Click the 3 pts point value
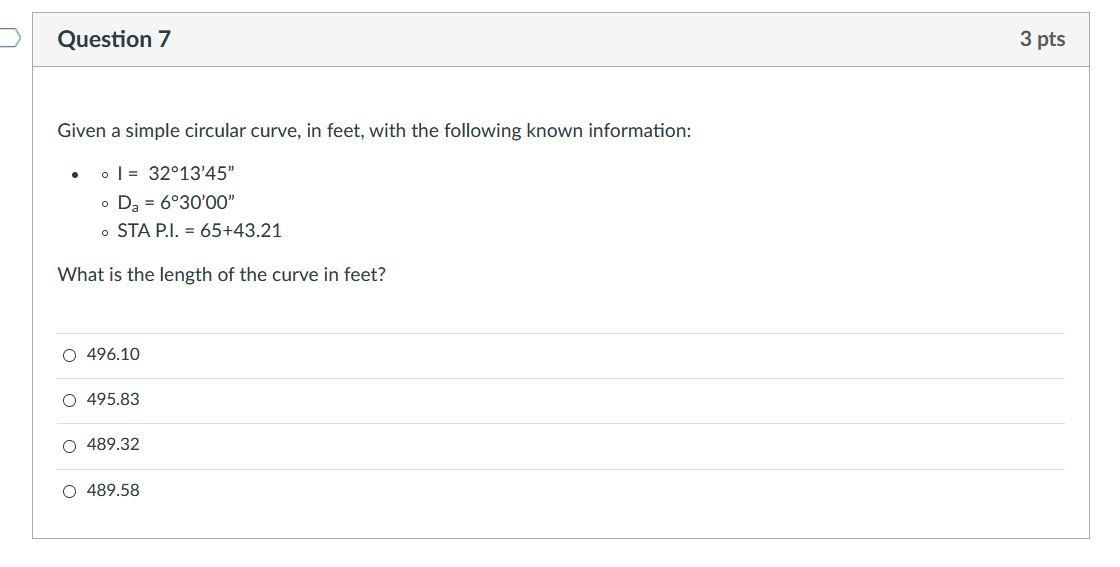This screenshot has height=567, width=1120. pos(1042,39)
